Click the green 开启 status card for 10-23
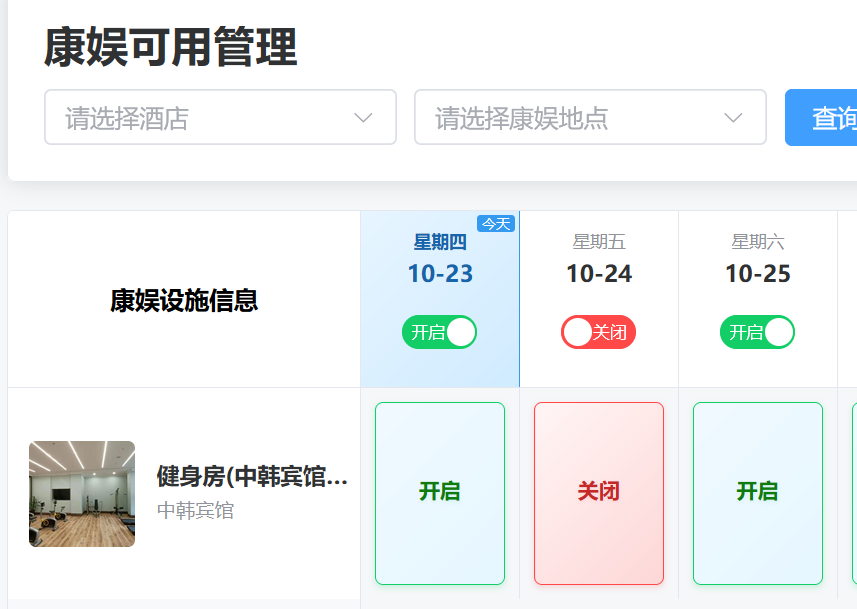857x609 pixels. point(440,492)
